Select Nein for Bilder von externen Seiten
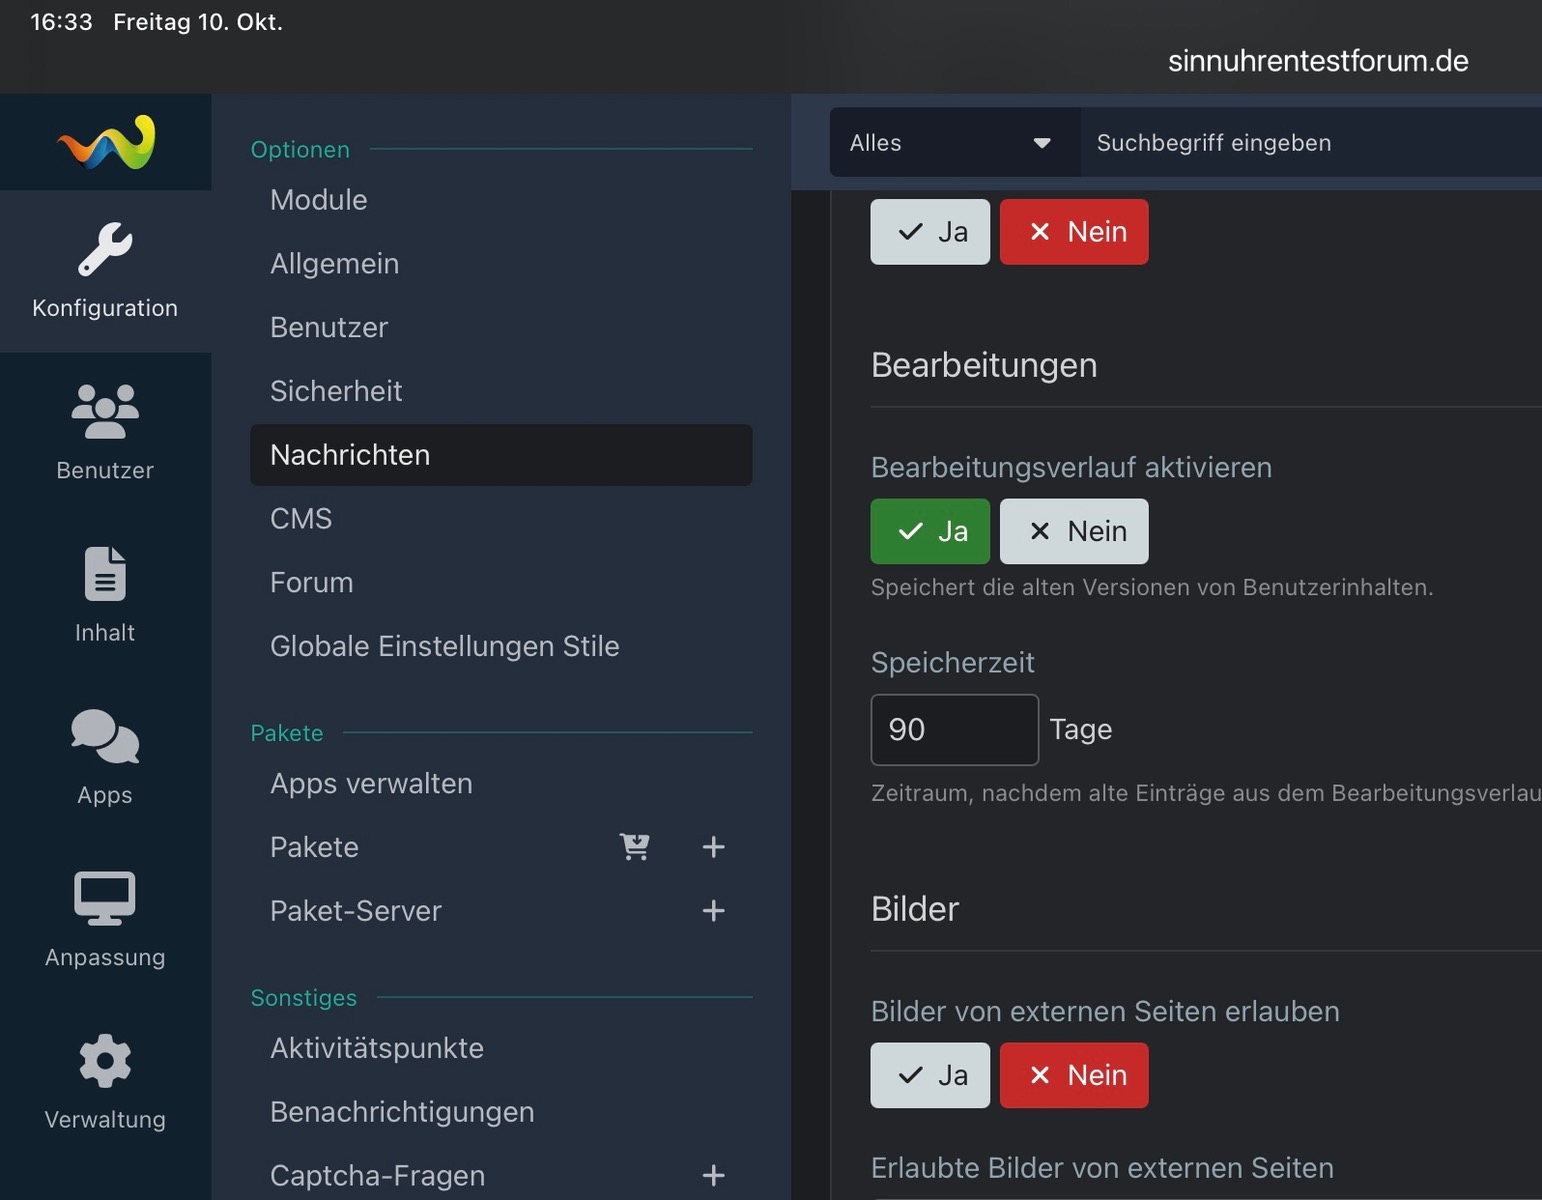The width and height of the screenshot is (1542, 1200). pyautogui.click(x=1074, y=1075)
